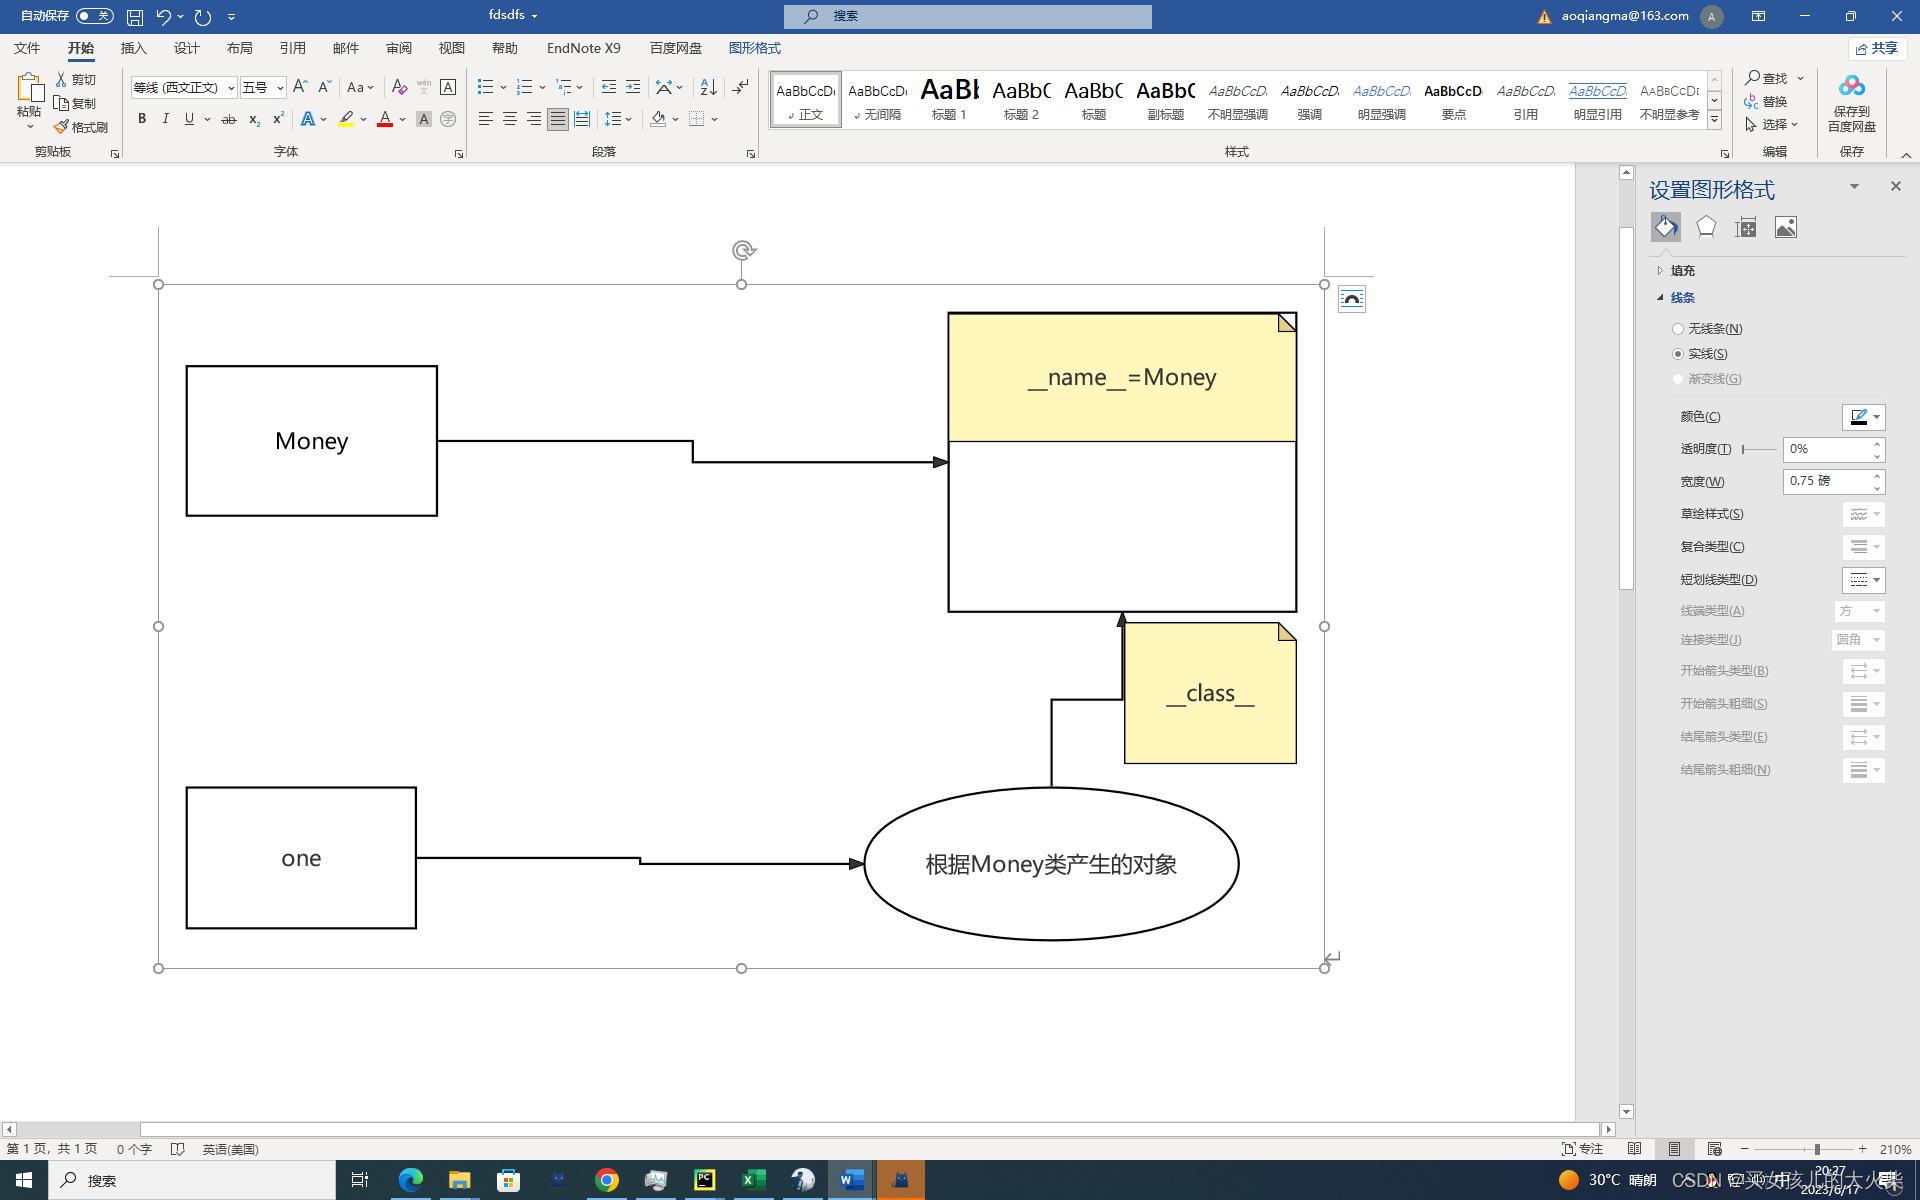Image resolution: width=1920 pixels, height=1200 pixels.
Task: Select the Picture icon in format pane
Action: tap(1786, 227)
